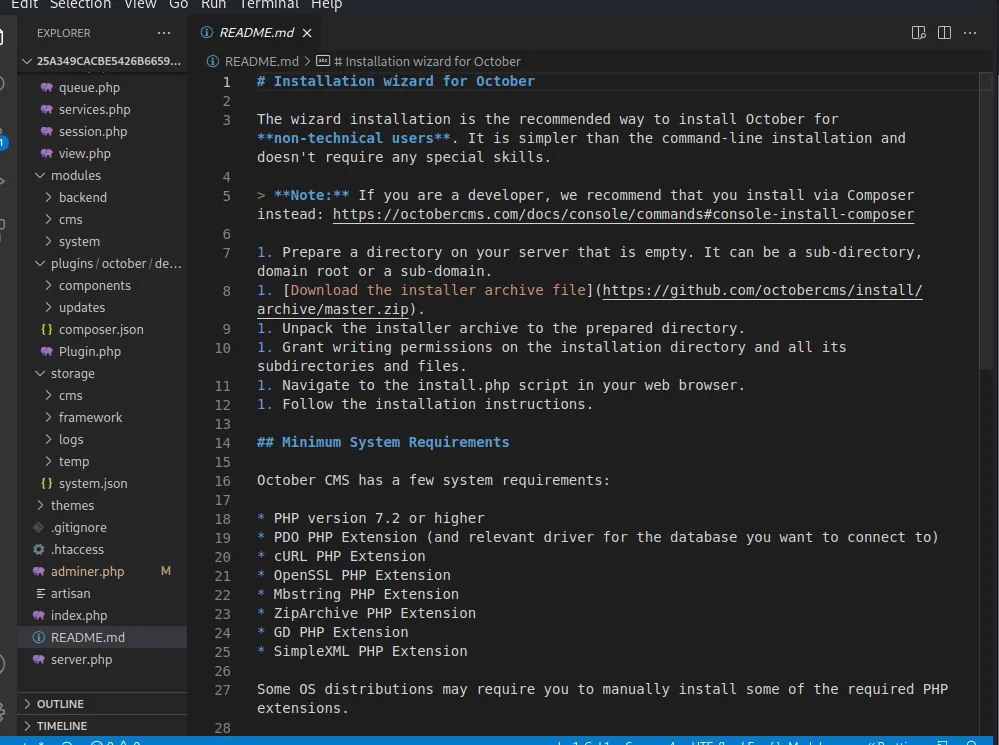Split the editor to the right
999x745 pixels.
click(944, 33)
